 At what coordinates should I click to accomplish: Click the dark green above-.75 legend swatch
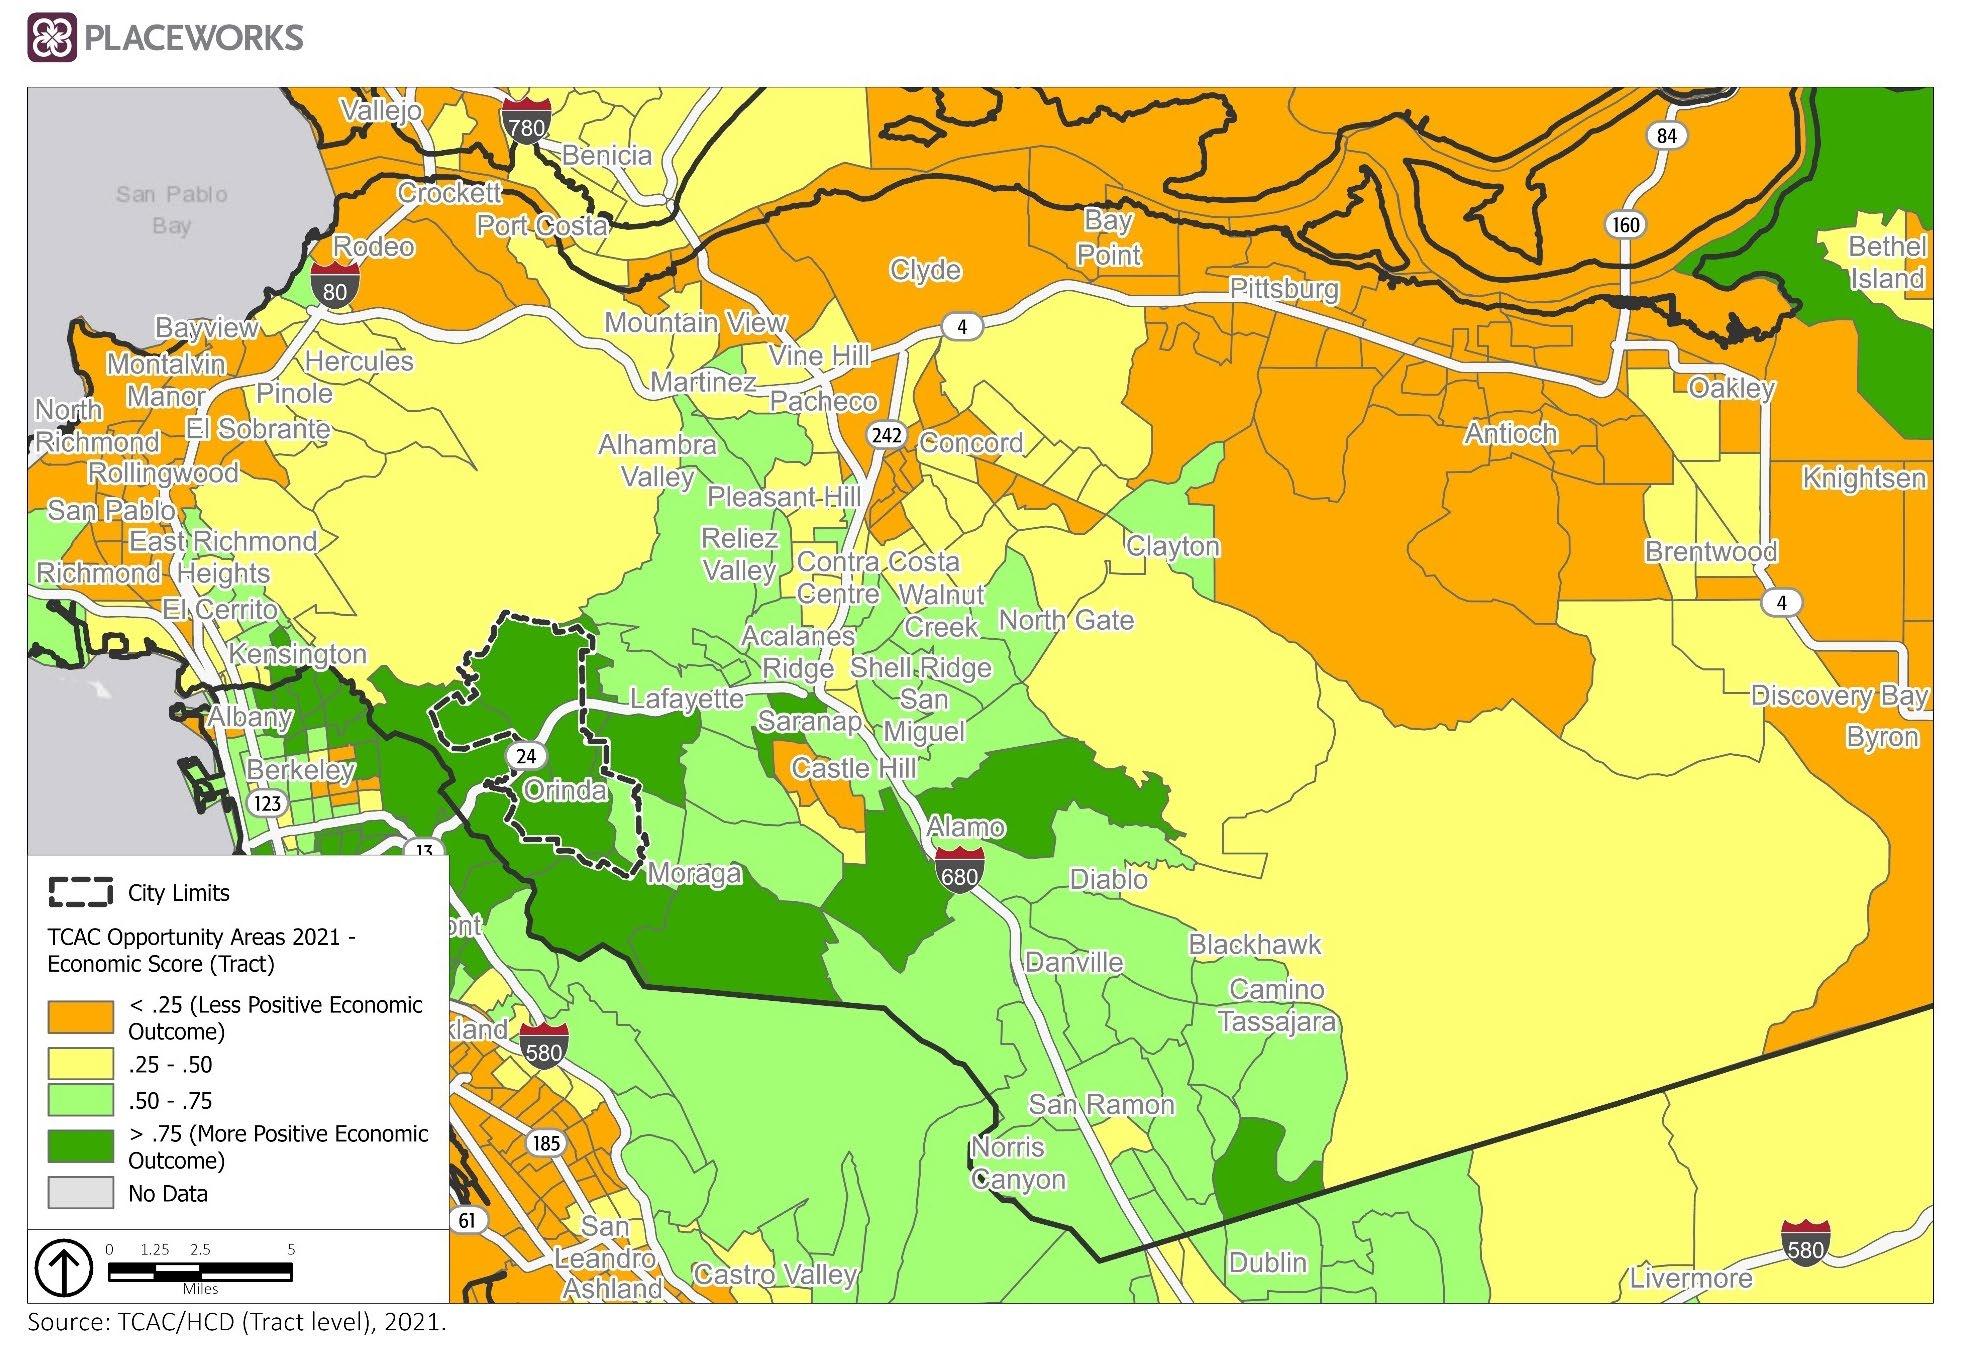[x=80, y=1146]
